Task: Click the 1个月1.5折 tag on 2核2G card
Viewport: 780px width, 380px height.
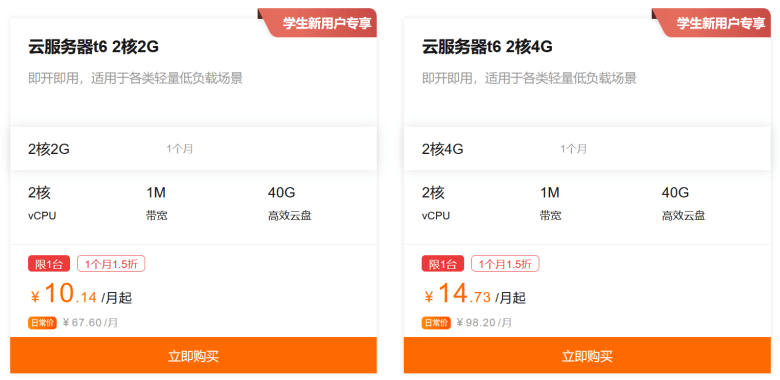Action: click(x=111, y=264)
